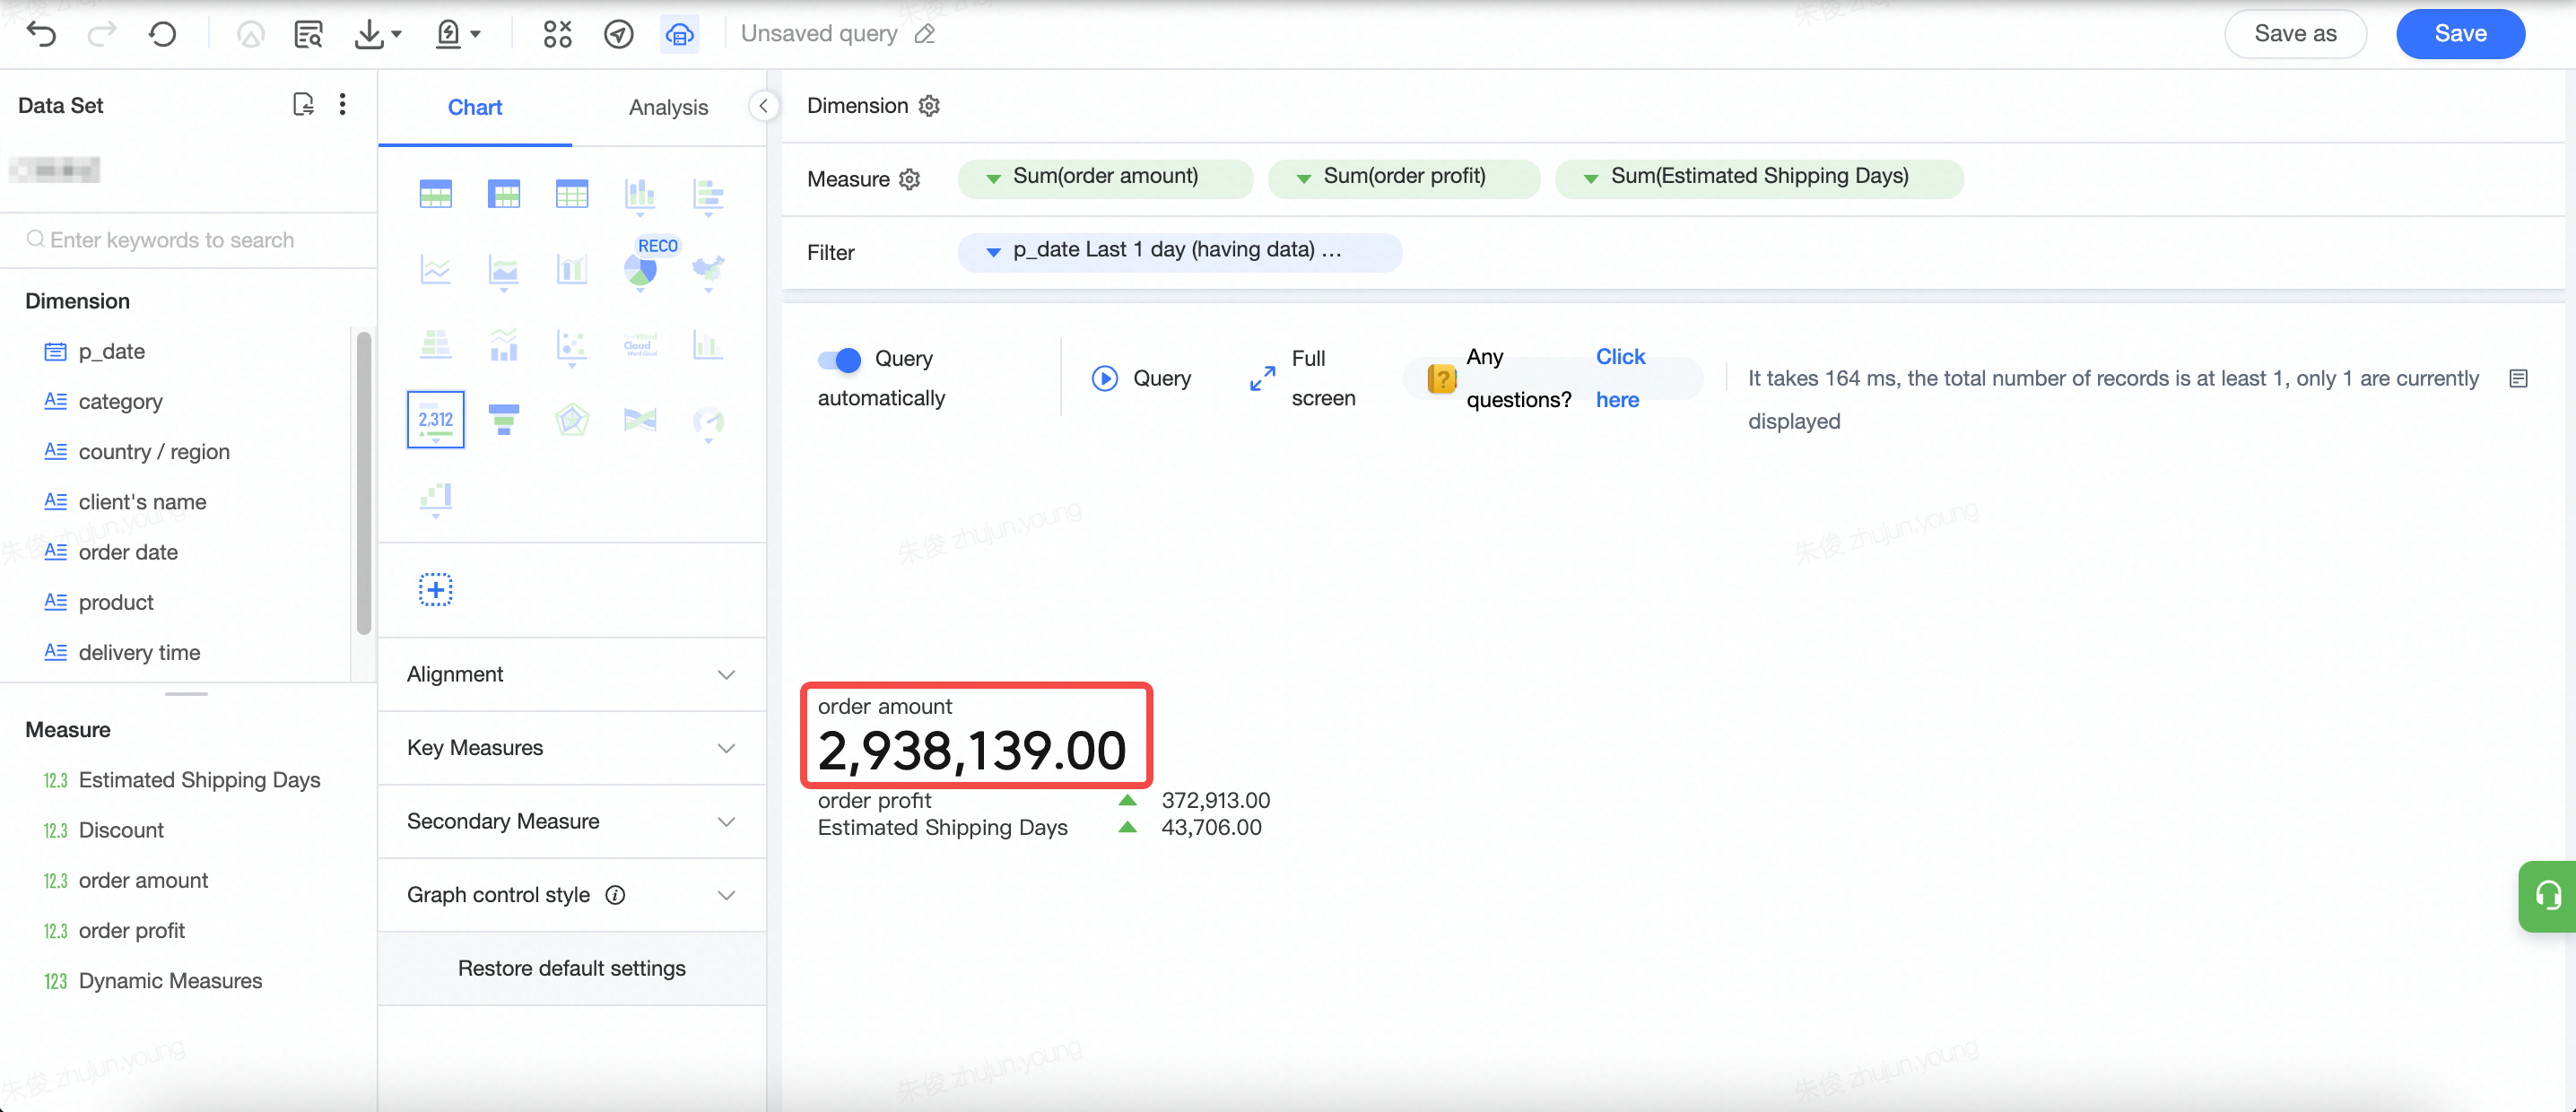This screenshot has width=2576, height=1112.
Task: Open the Dimension settings gear icon
Action: pyautogui.click(x=929, y=106)
